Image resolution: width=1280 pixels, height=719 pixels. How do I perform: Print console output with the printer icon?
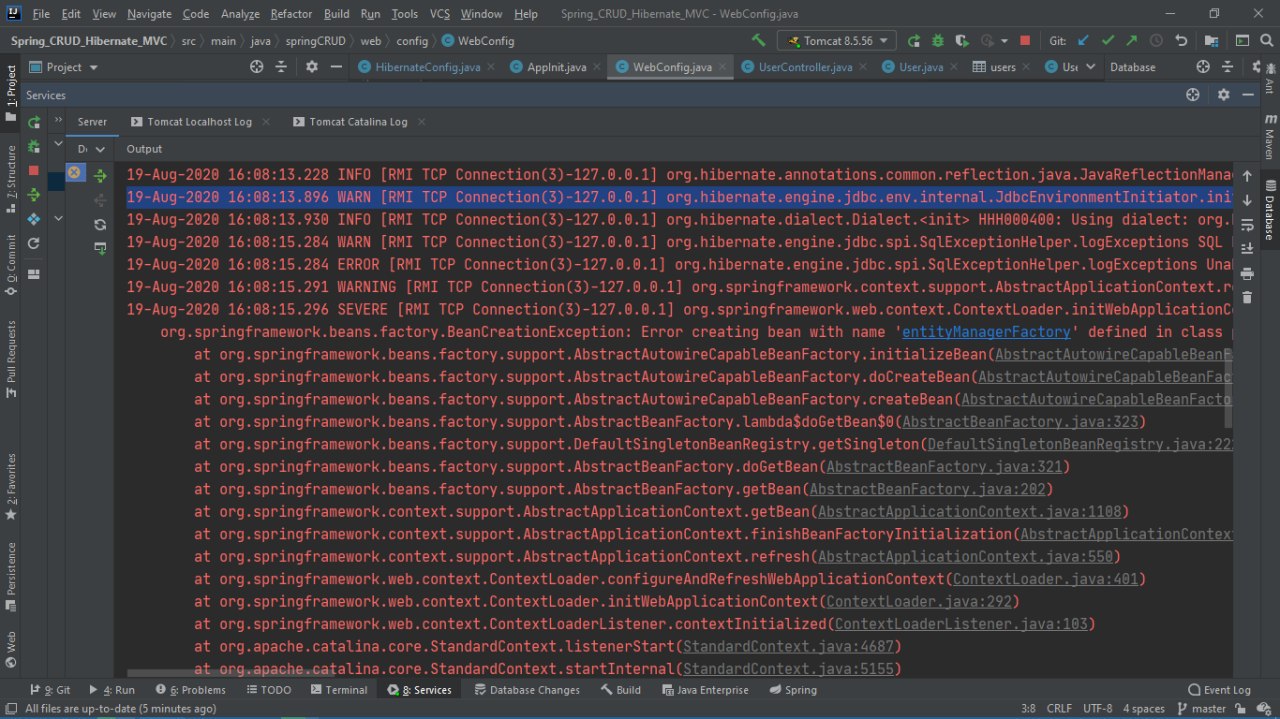click(1247, 273)
